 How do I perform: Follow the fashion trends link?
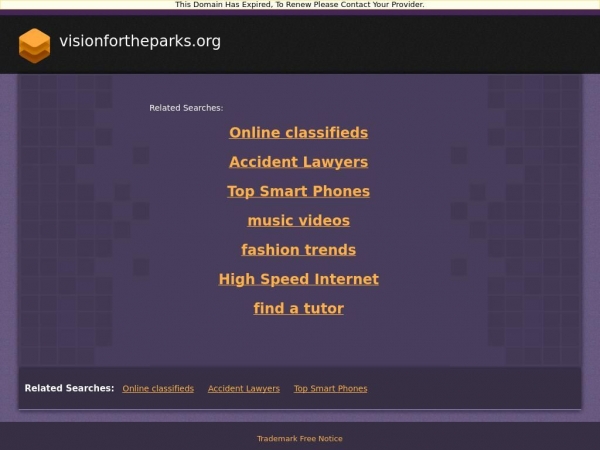298,250
